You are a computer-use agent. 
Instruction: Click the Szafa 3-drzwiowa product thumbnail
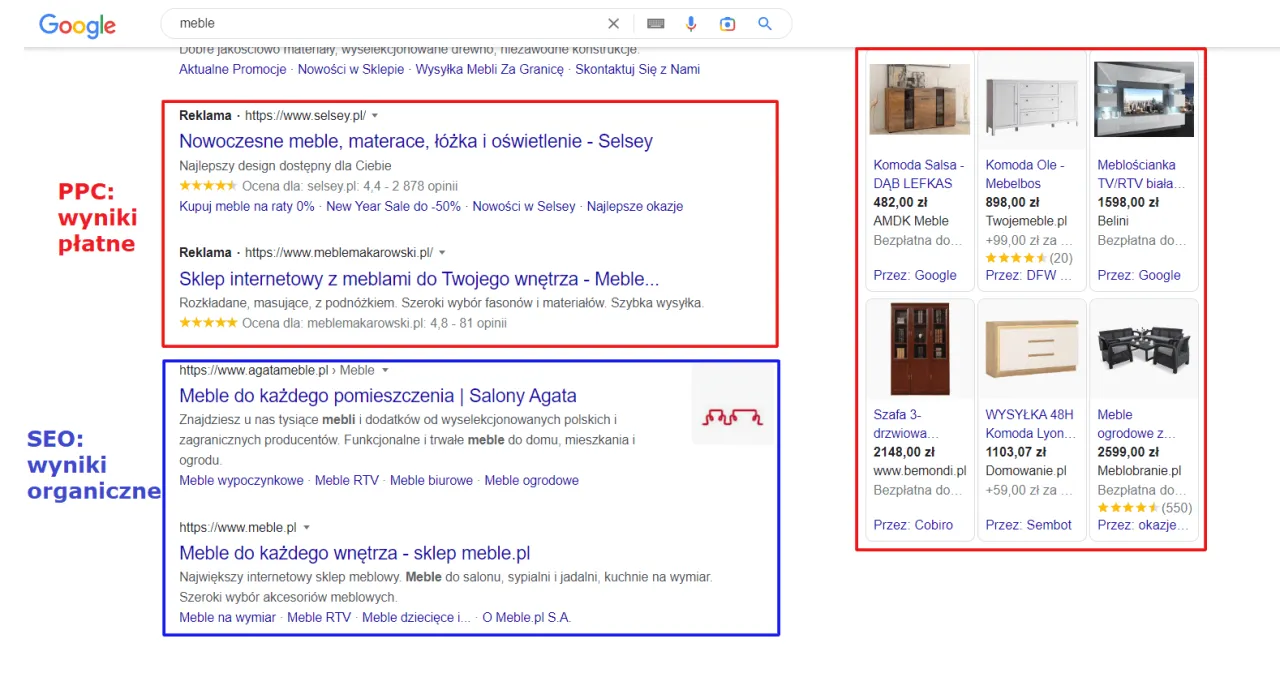(x=919, y=348)
